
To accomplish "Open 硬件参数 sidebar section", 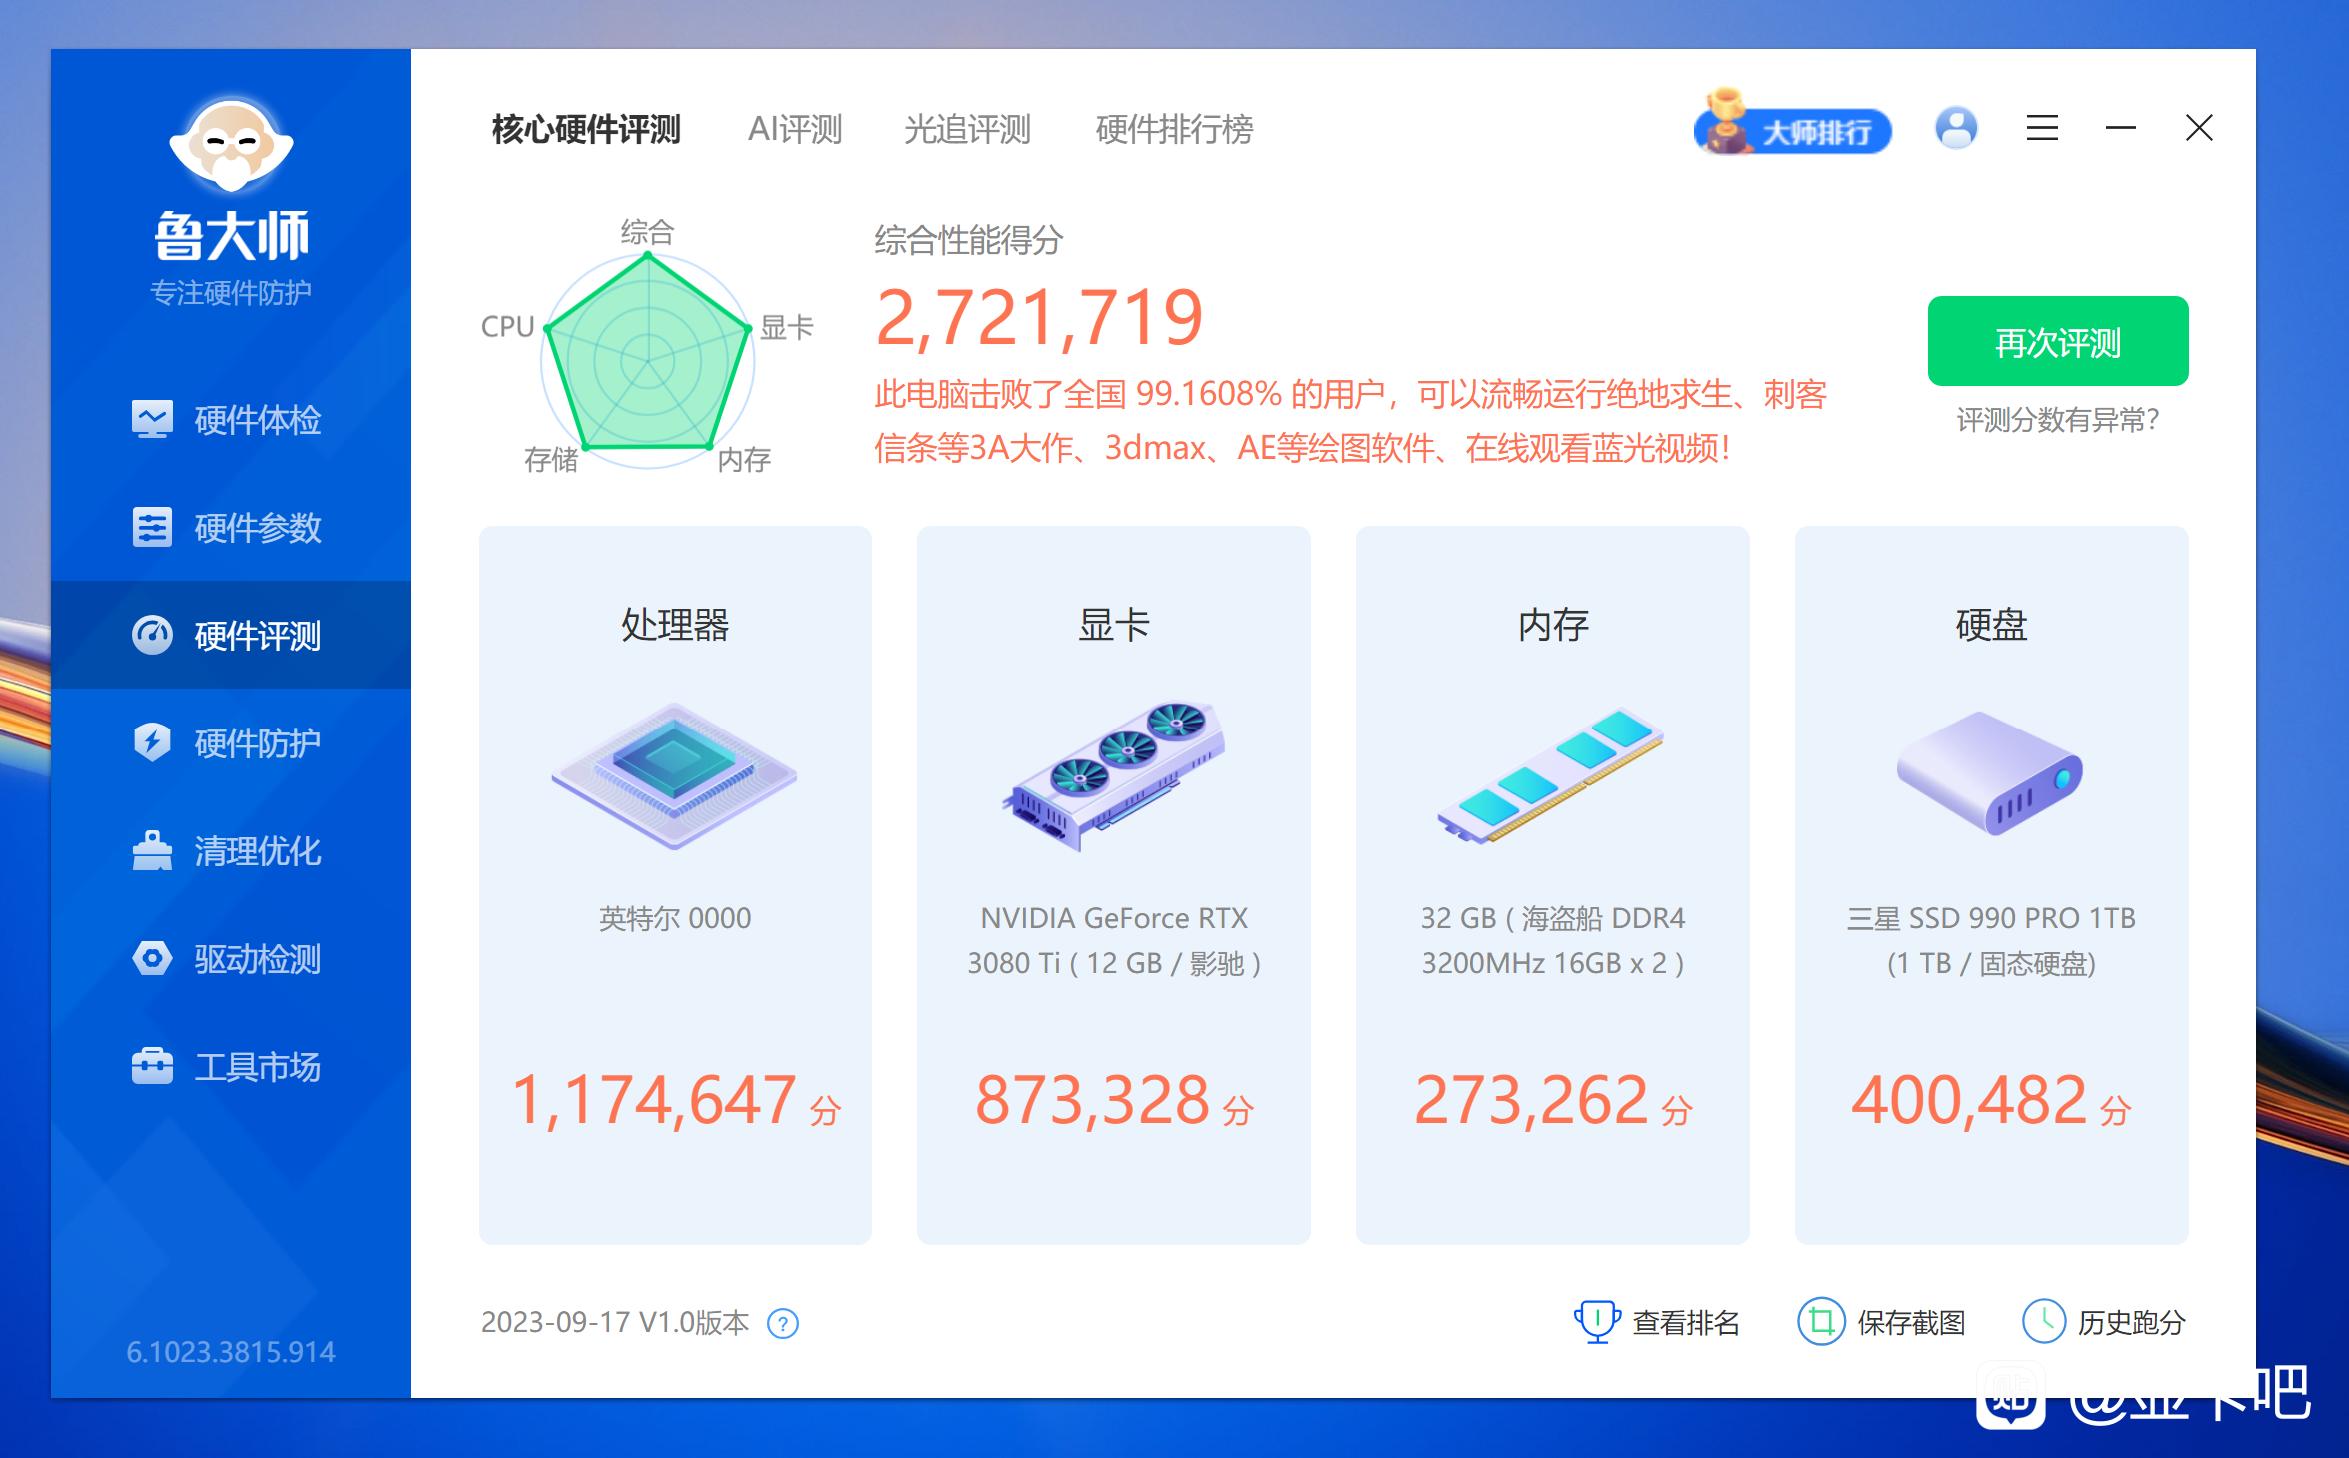I will tap(230, 528).
